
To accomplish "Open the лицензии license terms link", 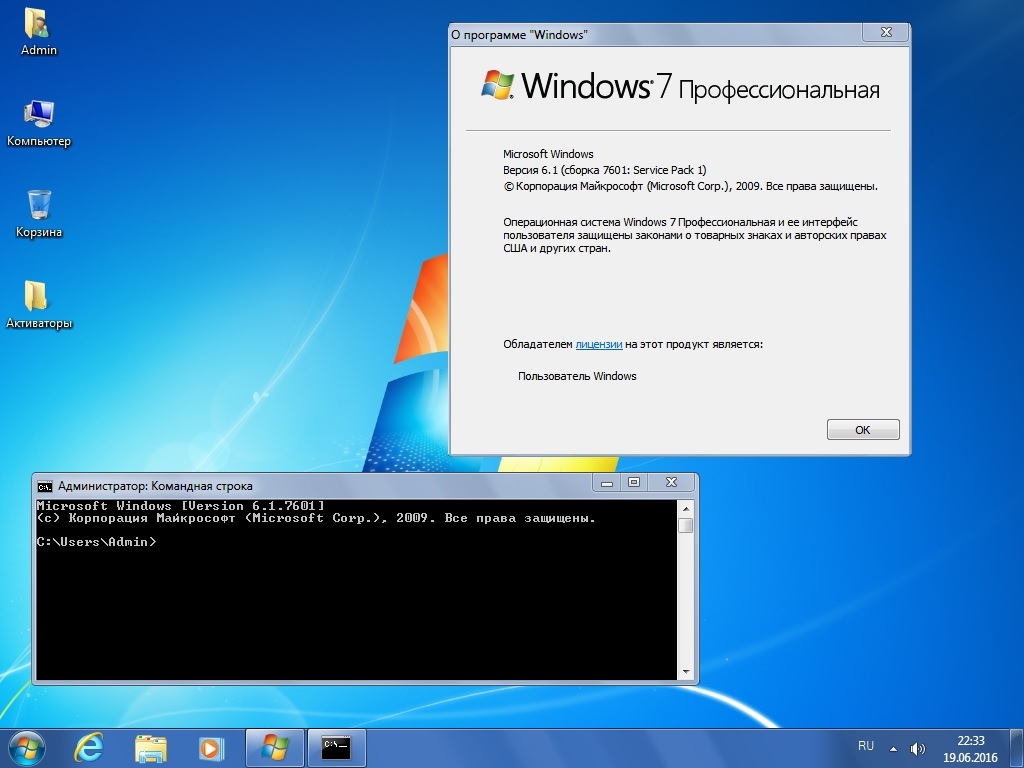I will pyautogui.click(x=599, y=344).
